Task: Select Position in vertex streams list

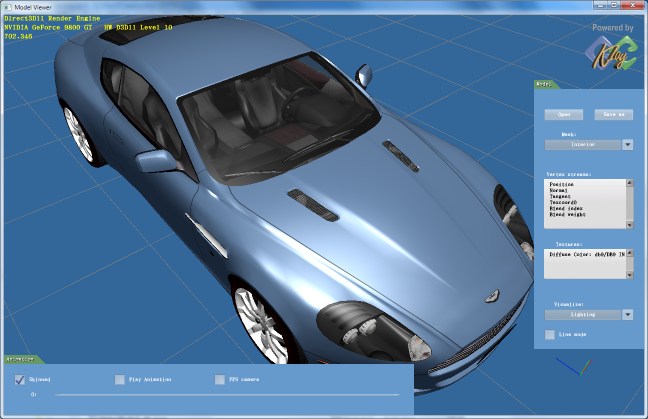Action: click(561, 184)
